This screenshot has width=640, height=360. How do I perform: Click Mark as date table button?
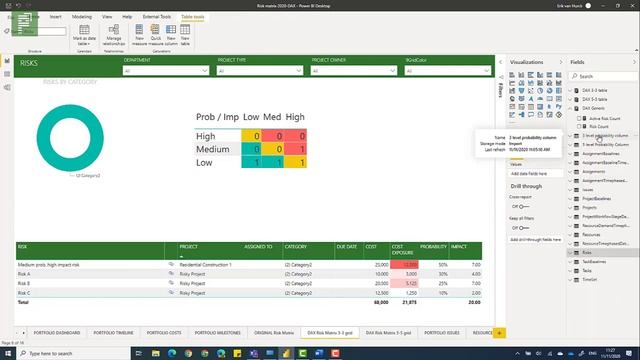[84, 35]
